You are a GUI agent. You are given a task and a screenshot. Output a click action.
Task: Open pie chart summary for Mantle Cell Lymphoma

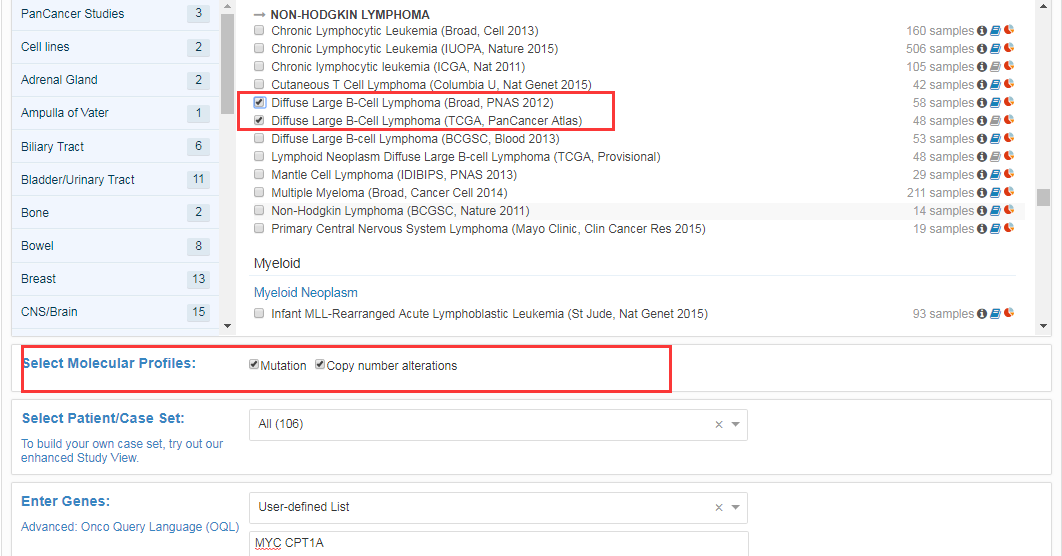click(1008, 175)
